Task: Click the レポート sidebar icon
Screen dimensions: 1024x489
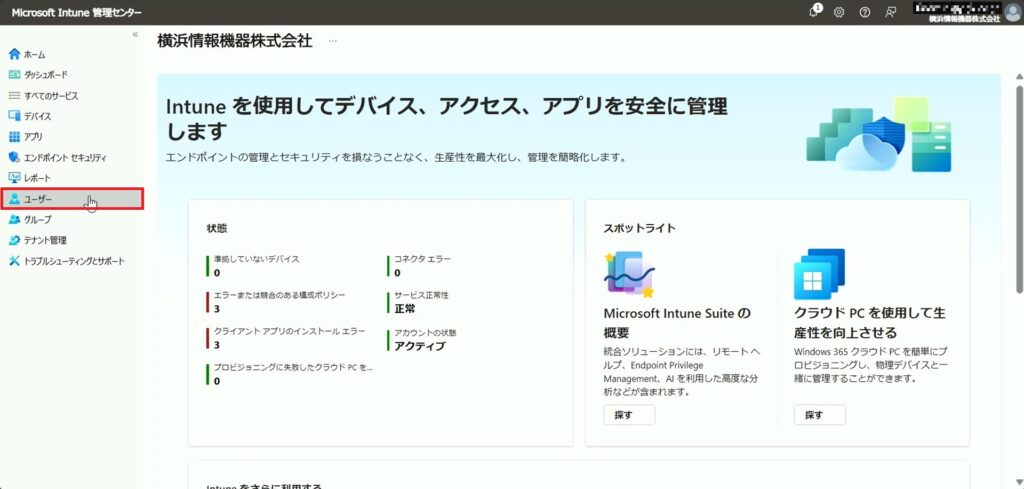Action: tap(14, 178)
